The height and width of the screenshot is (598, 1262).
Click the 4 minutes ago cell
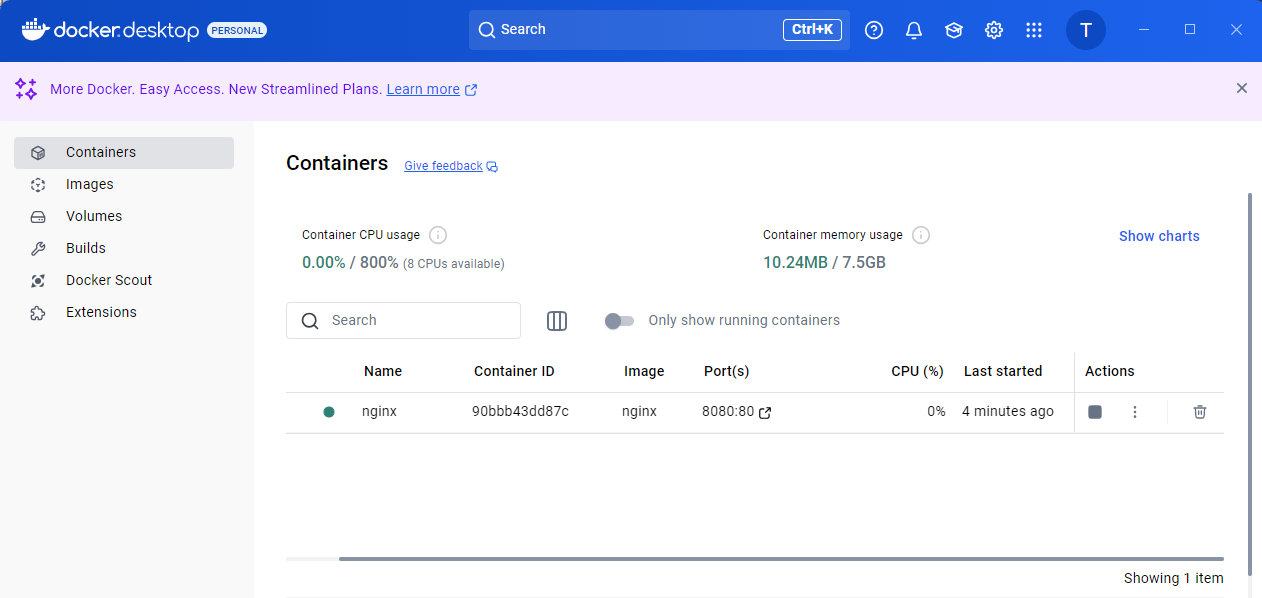tap(1008, 412)
